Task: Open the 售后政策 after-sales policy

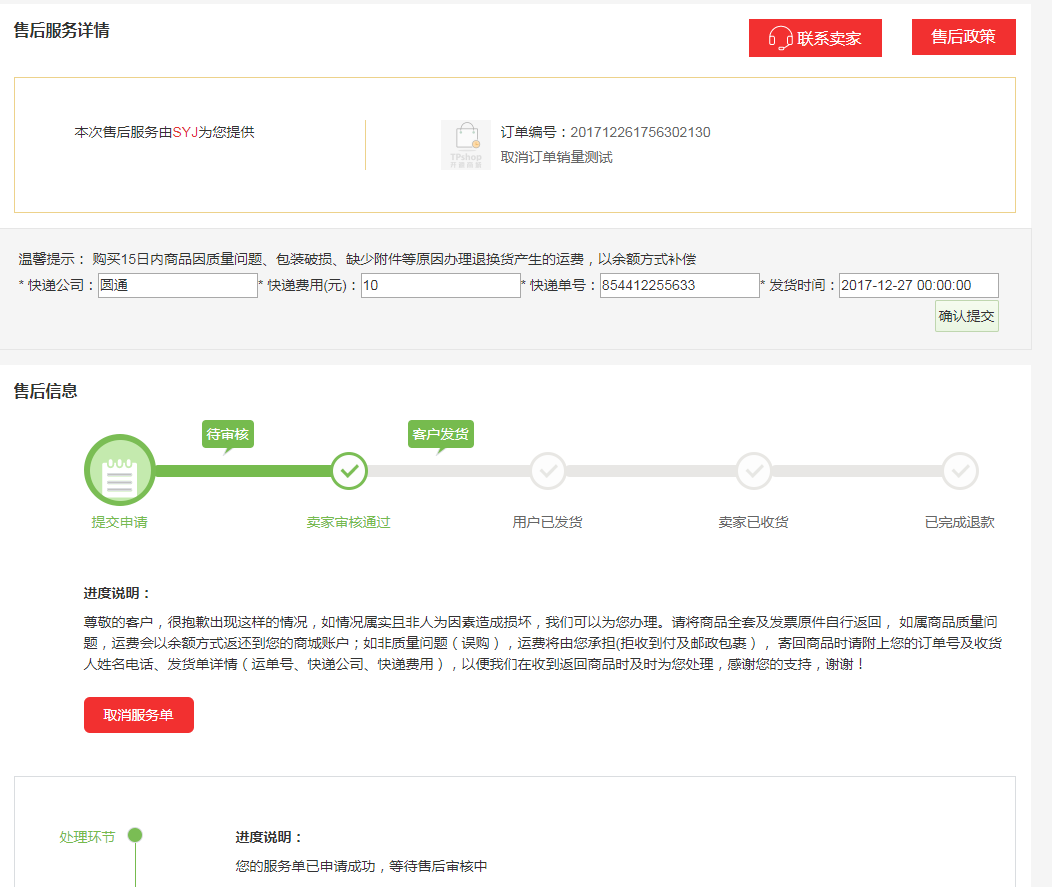Action: [x=963, y=37]
